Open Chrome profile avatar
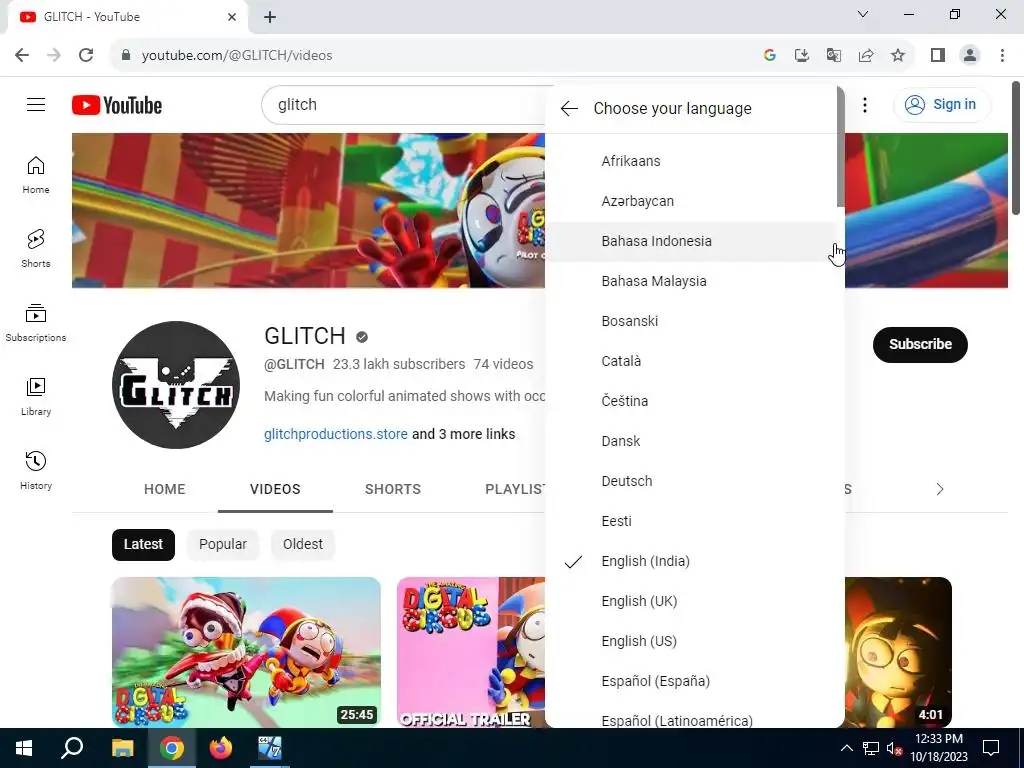 [x=970, y=56]
